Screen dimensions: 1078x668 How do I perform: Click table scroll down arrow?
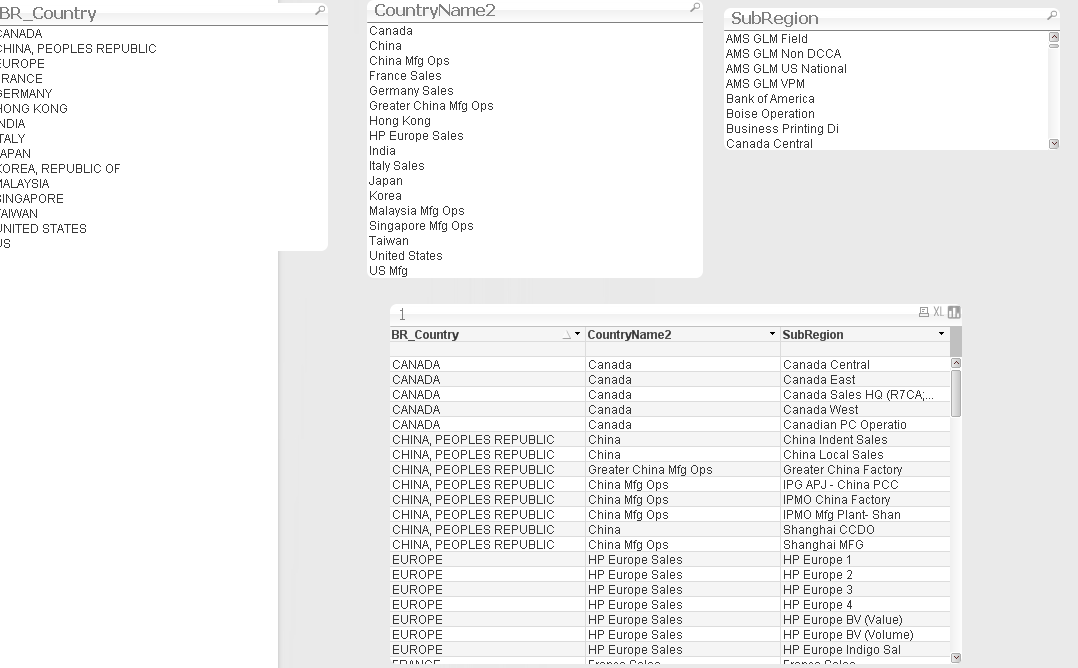956,658
